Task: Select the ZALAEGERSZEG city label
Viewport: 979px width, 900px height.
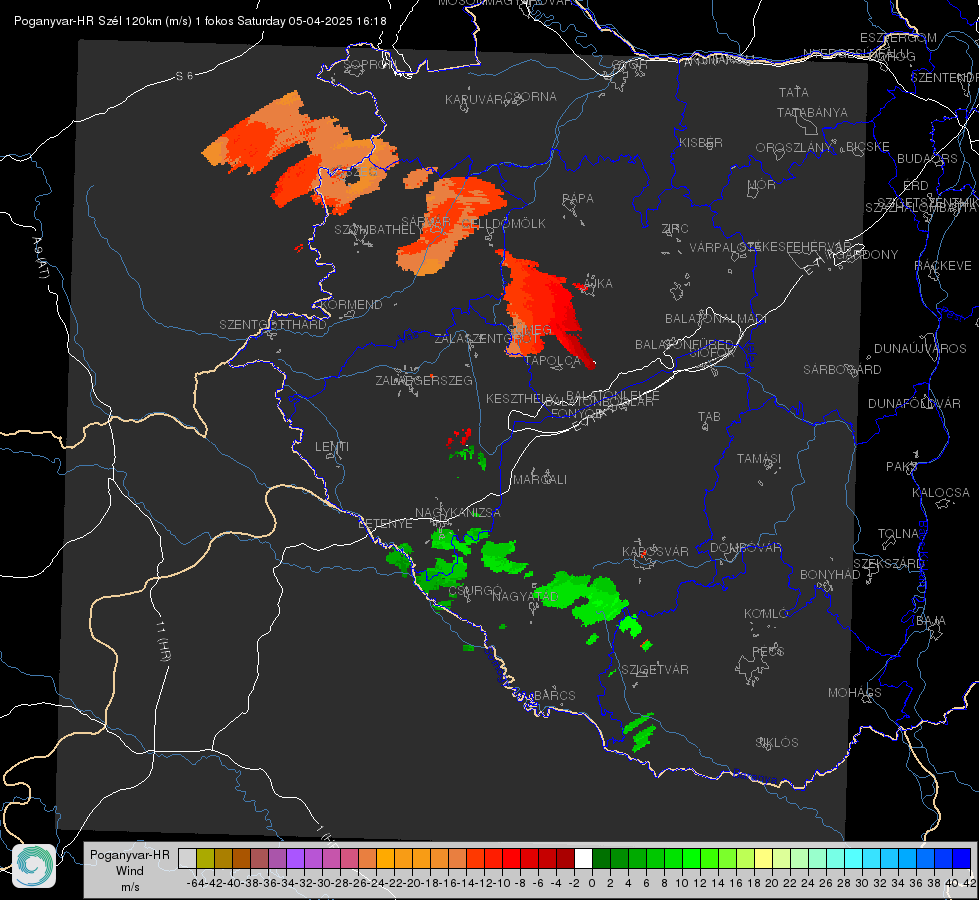Action: [424, 380]
